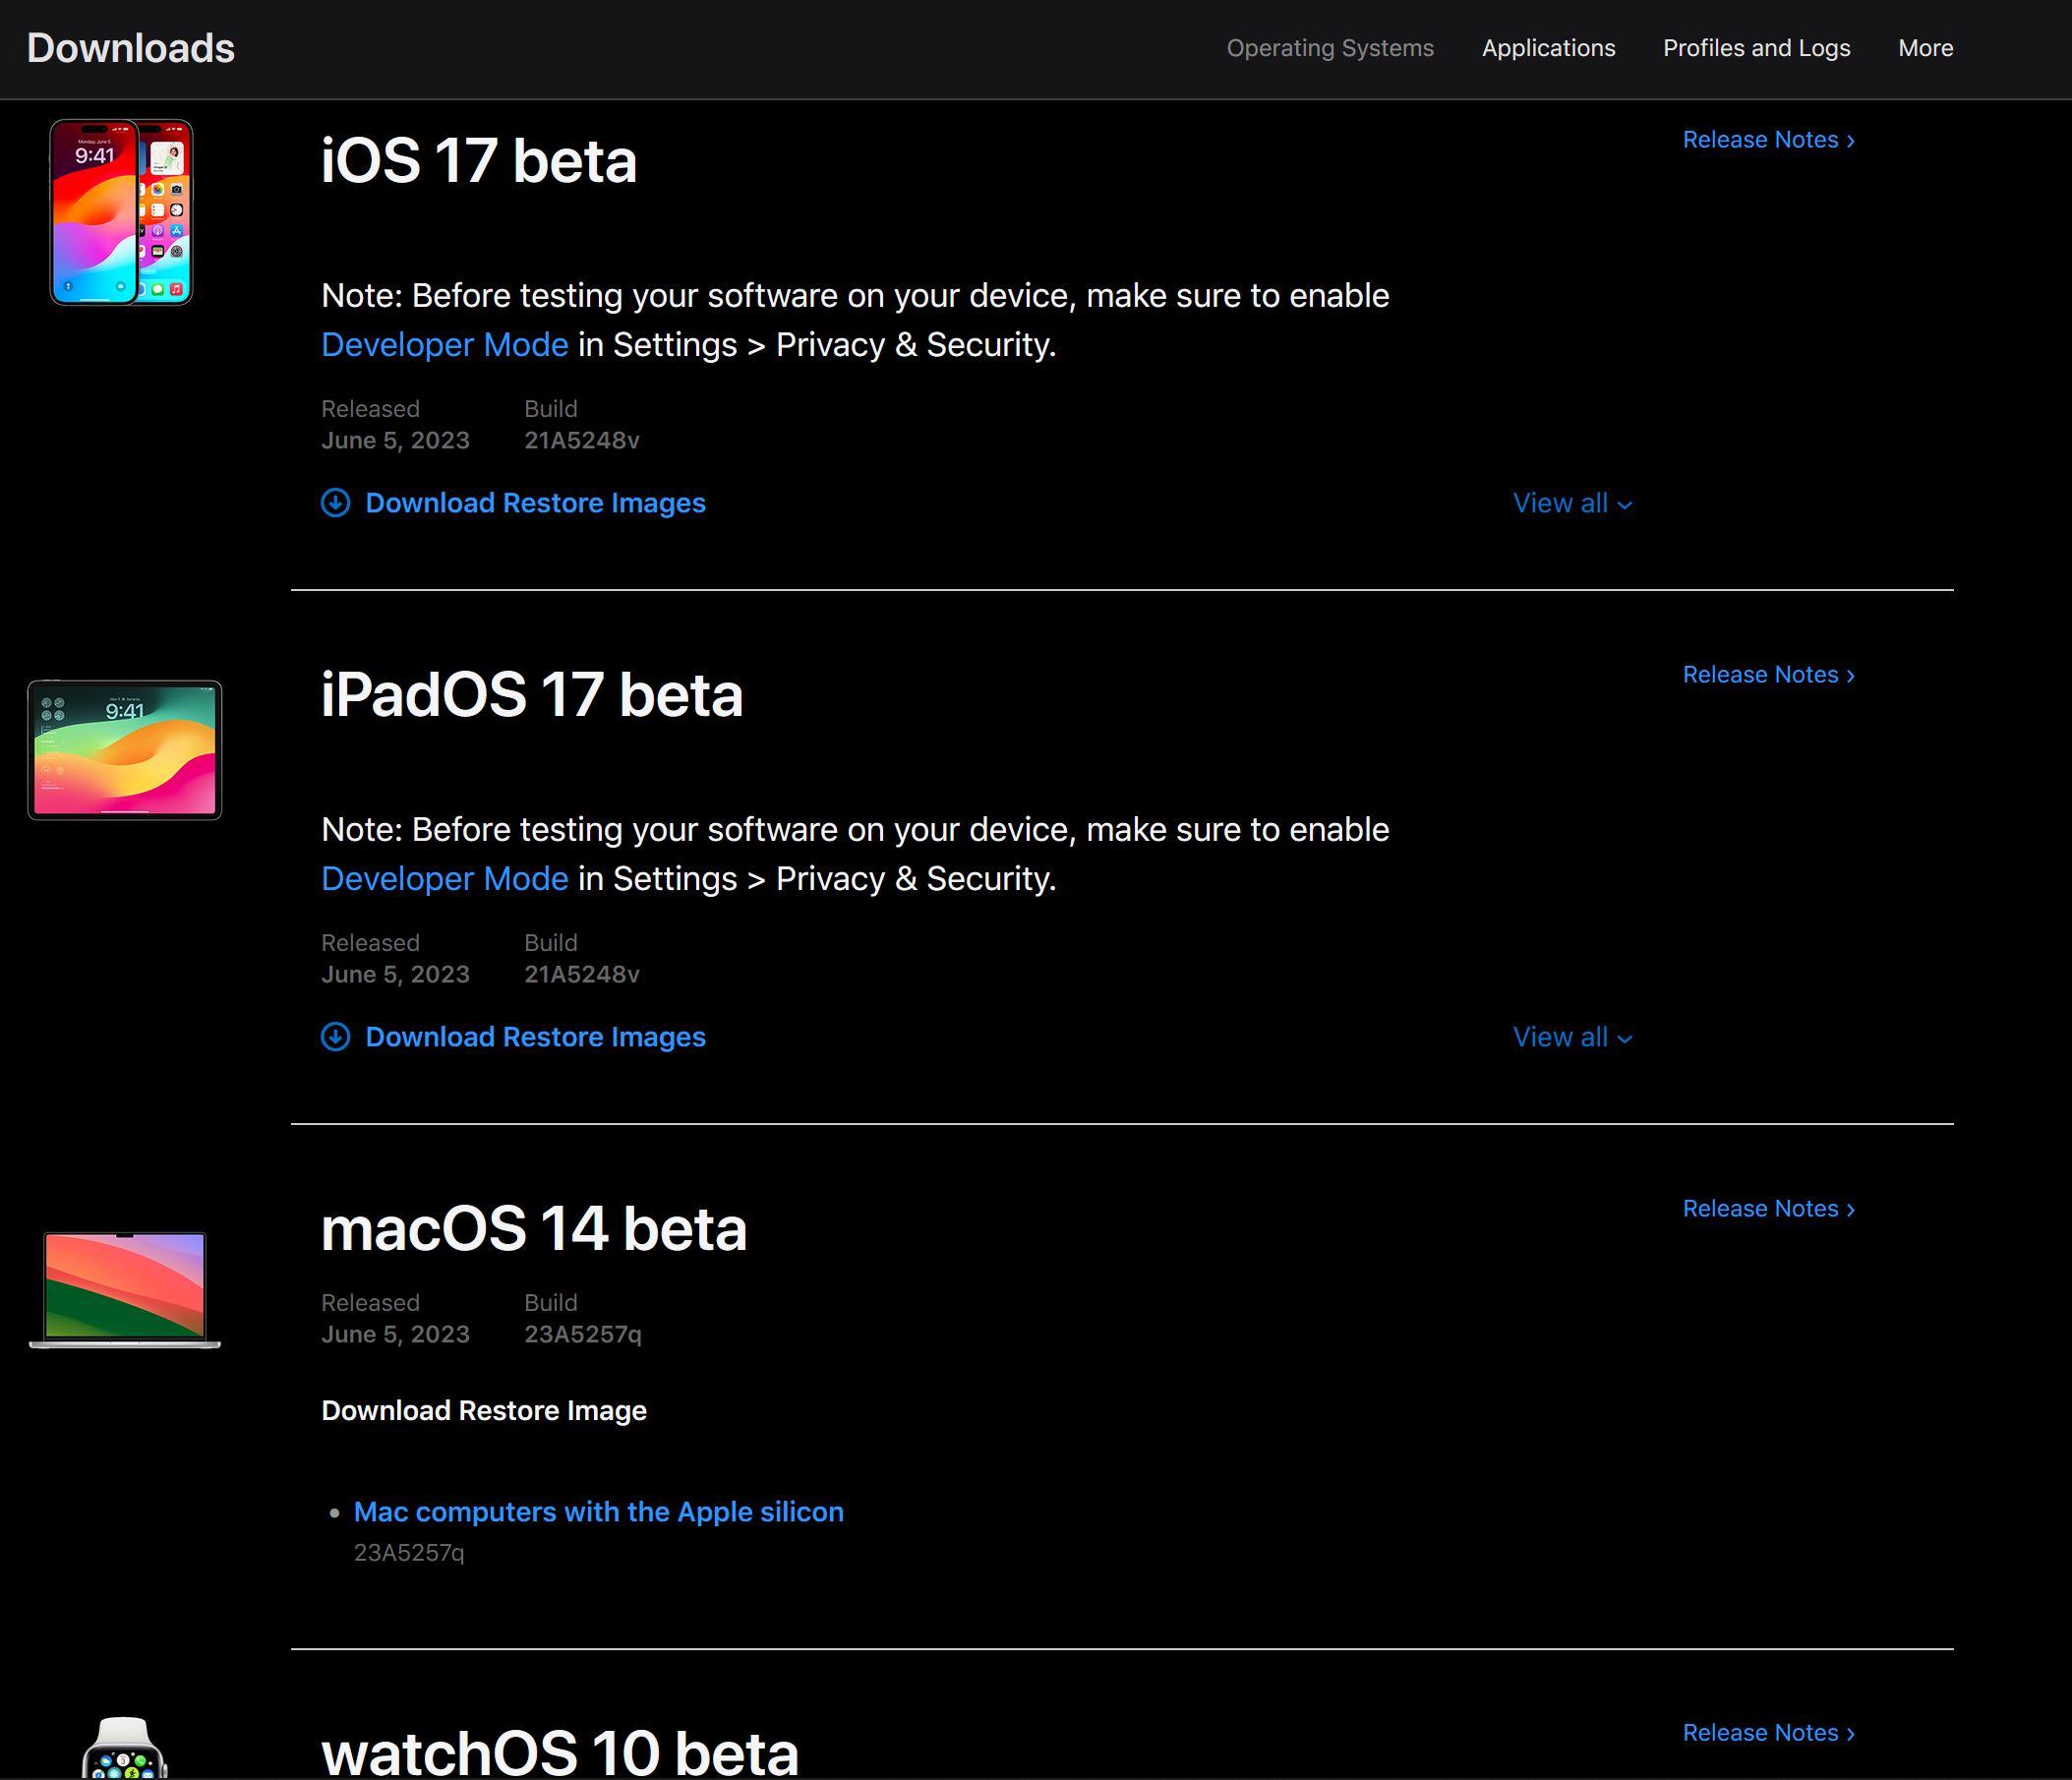Click June 5, 2023 under iOS 17 beta
The width and height of the screenshot is (2072, 1780).
pyautogui.click(x=395, y=441)
